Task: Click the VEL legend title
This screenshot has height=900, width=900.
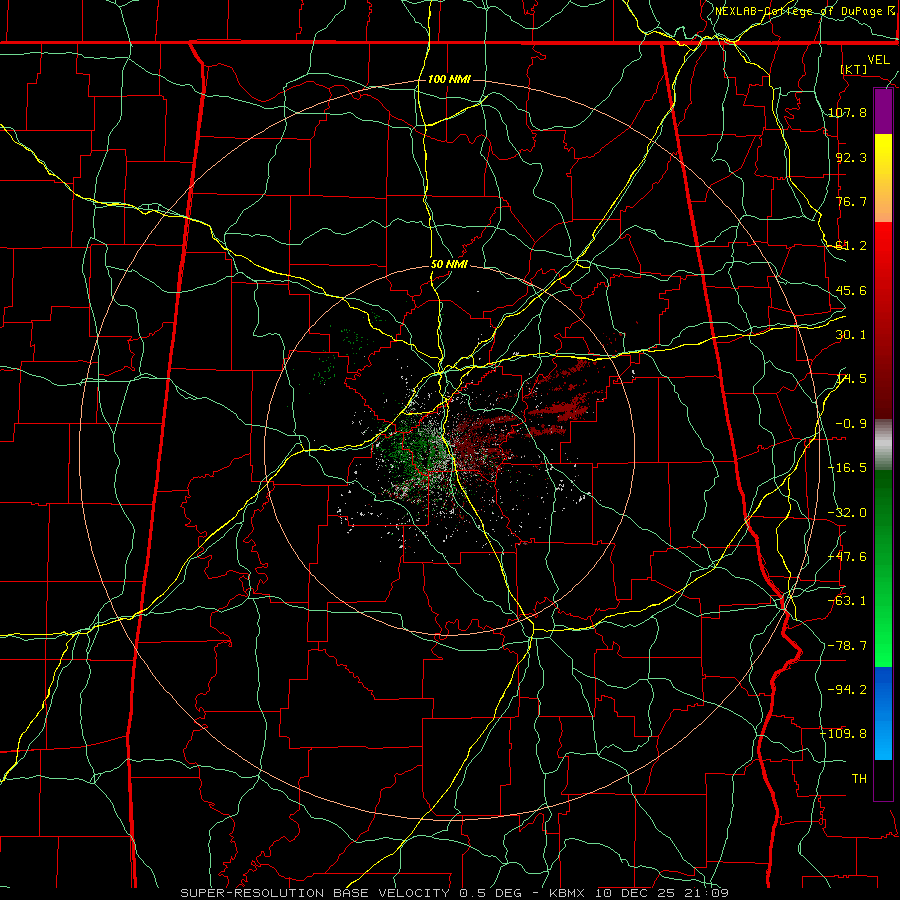Action: pos(878,60)
